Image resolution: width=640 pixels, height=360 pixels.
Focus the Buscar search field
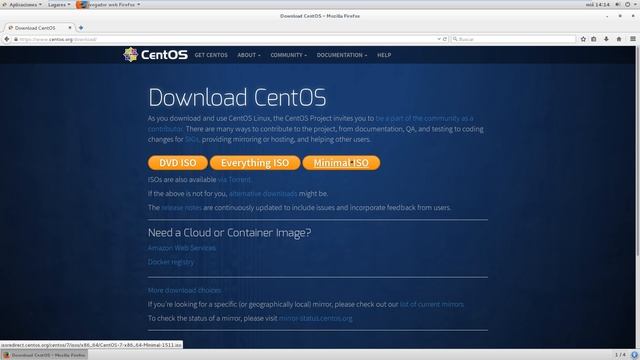pyautogui.click(x=513, y=39)
